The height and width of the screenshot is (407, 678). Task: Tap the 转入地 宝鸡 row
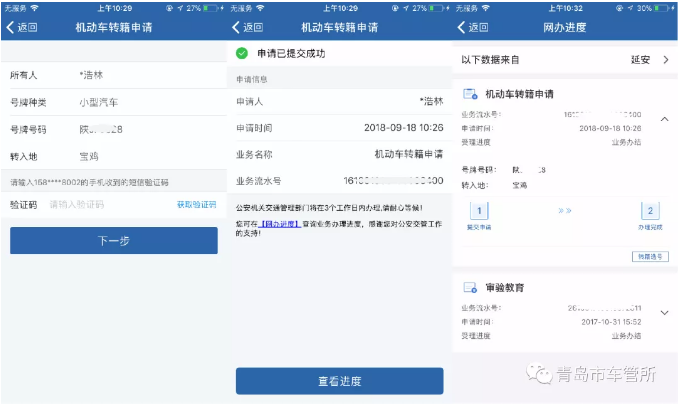113,156
